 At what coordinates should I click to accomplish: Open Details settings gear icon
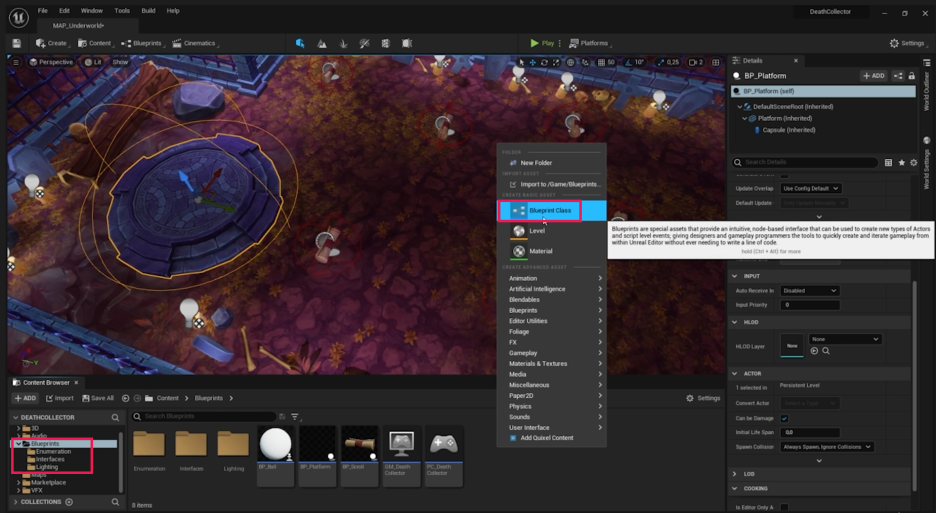click(913, 162)
